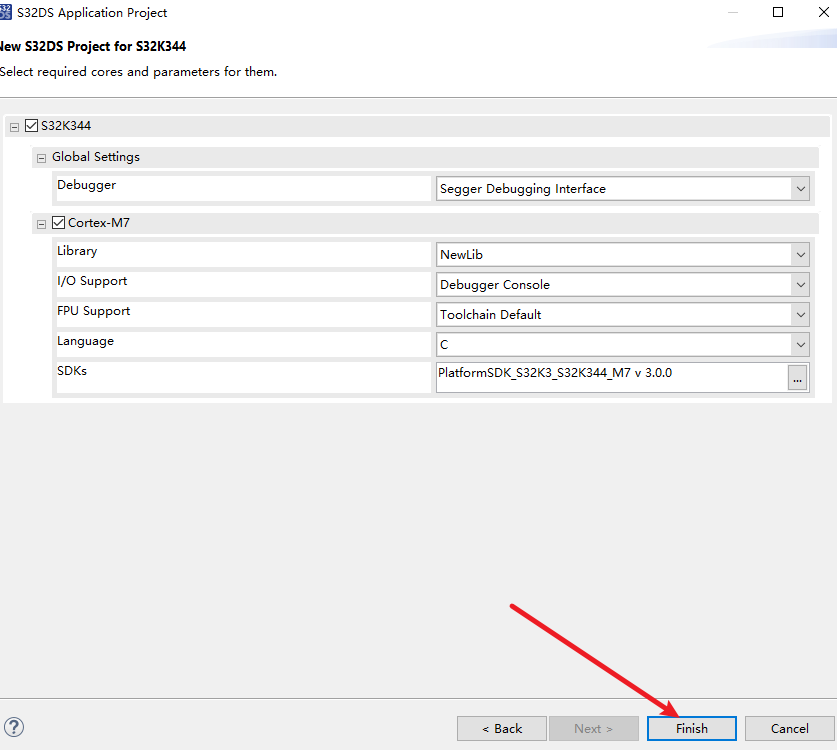Collapse the S32K344 tree node
837x750 pixels.
pyautogui.click(x=14, y=127)
